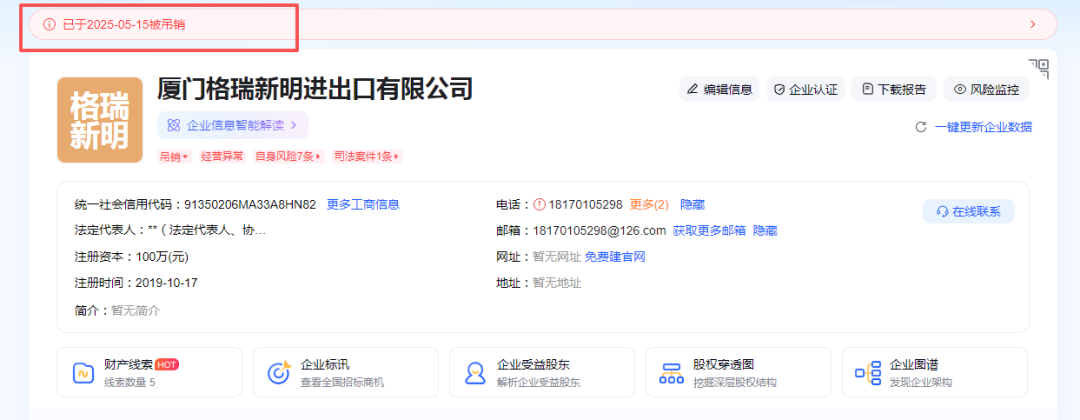Screen dimensions: 1080x420
Task: Open the revocation notice banner arrow
Action: (1032, 25)
